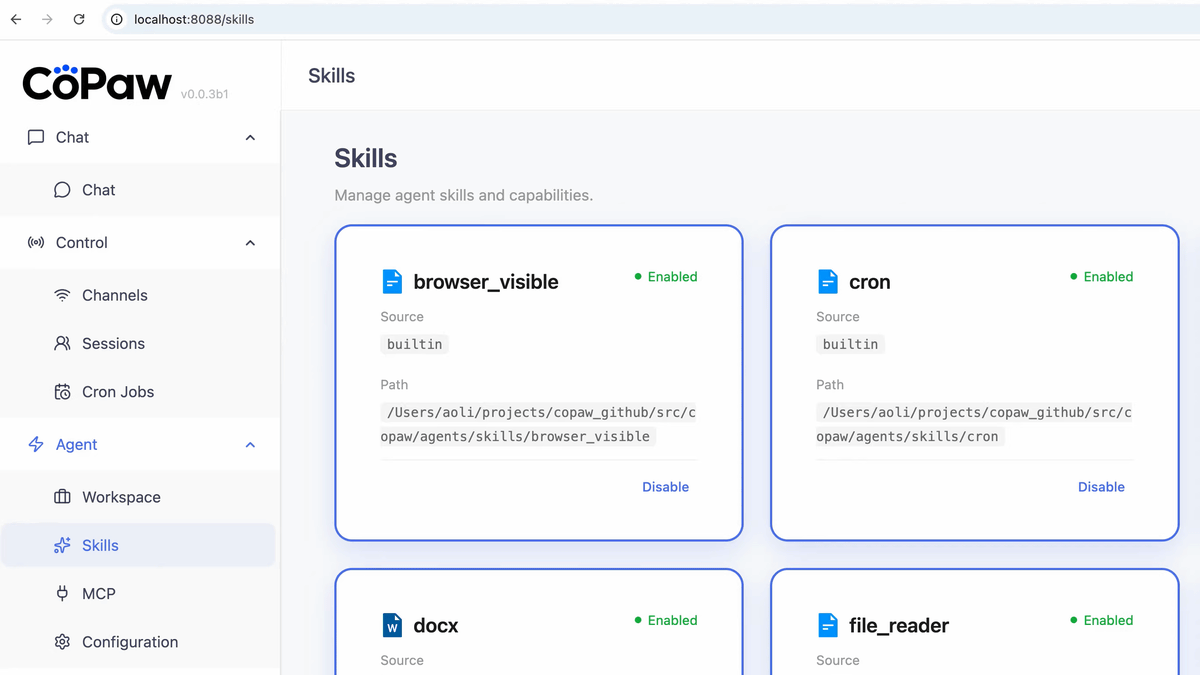Viewport: 1200px width, 675px height.
Task: Reload the page with browser refresh icon
Action: pos(79,19)
